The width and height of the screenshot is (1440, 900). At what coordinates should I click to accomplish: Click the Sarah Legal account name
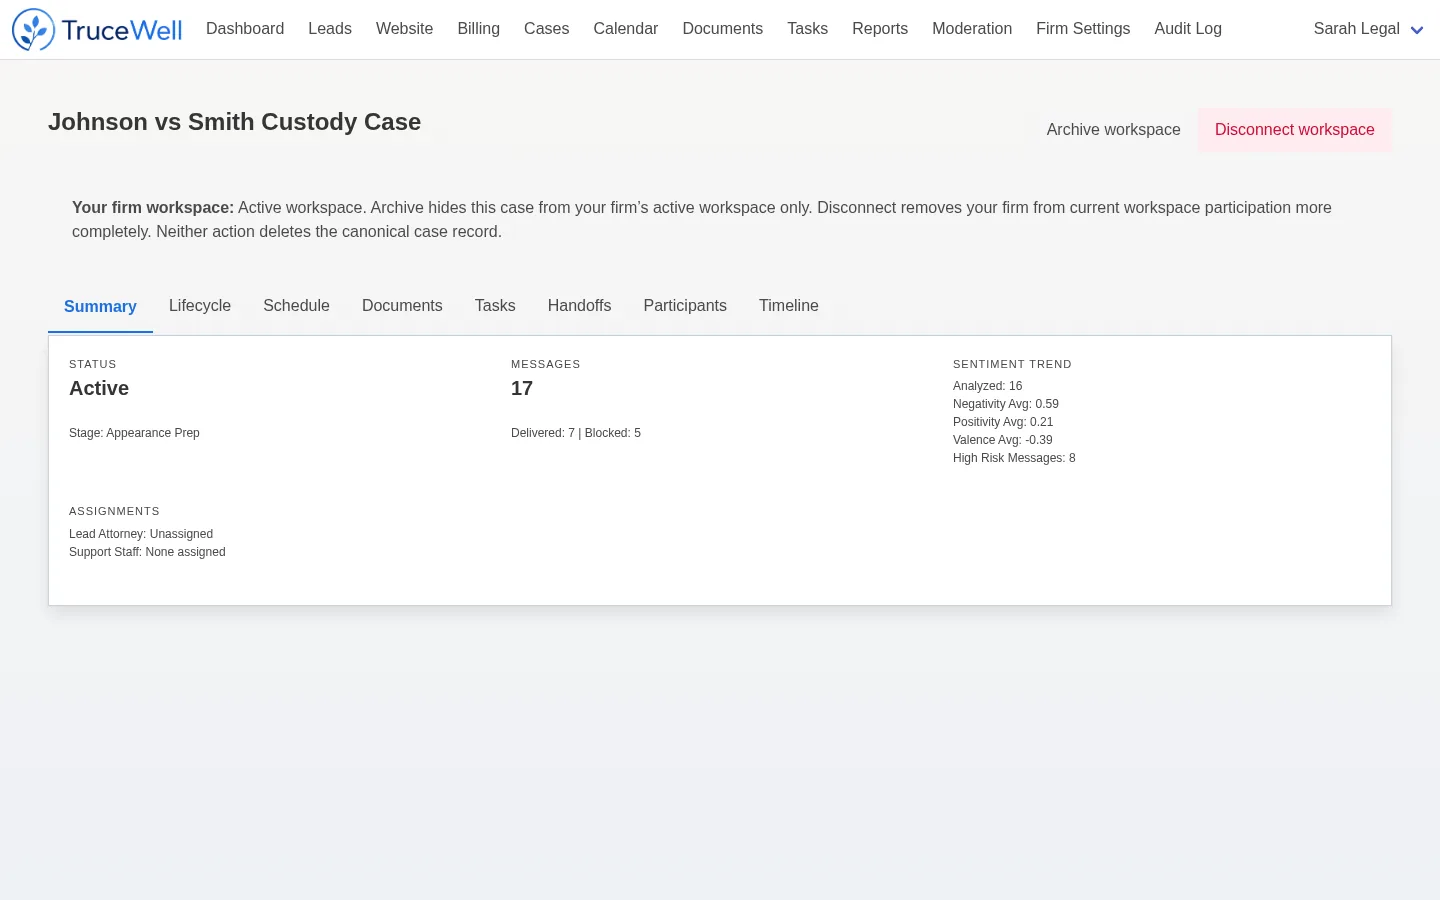1357,29
